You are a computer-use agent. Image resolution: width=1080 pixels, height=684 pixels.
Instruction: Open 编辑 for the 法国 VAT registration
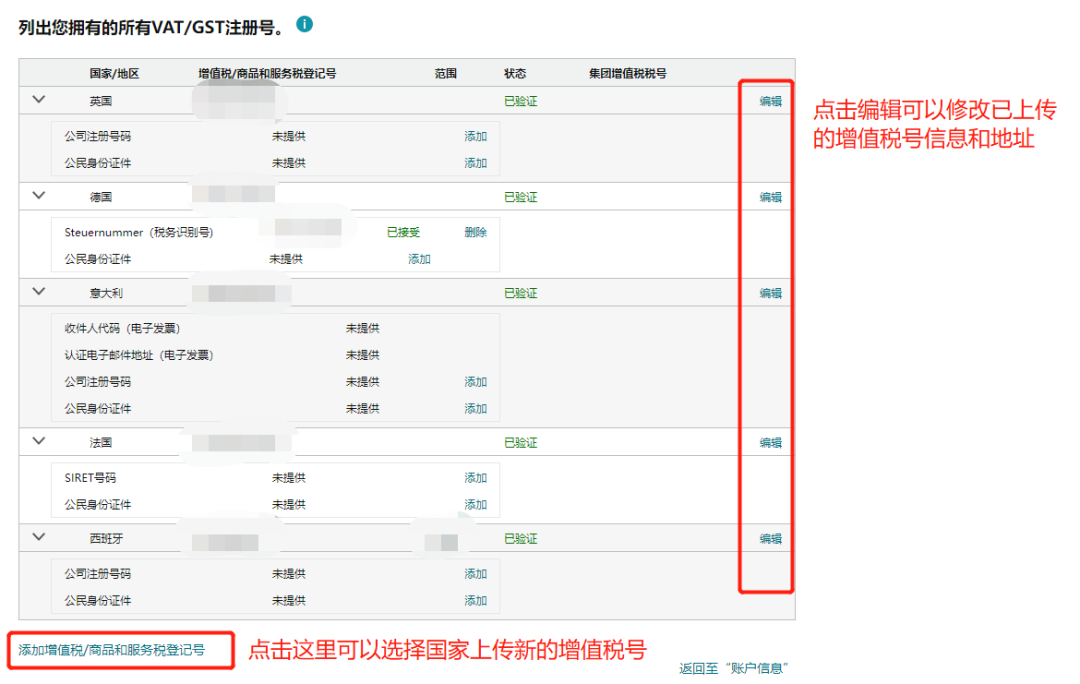point(767,441)
